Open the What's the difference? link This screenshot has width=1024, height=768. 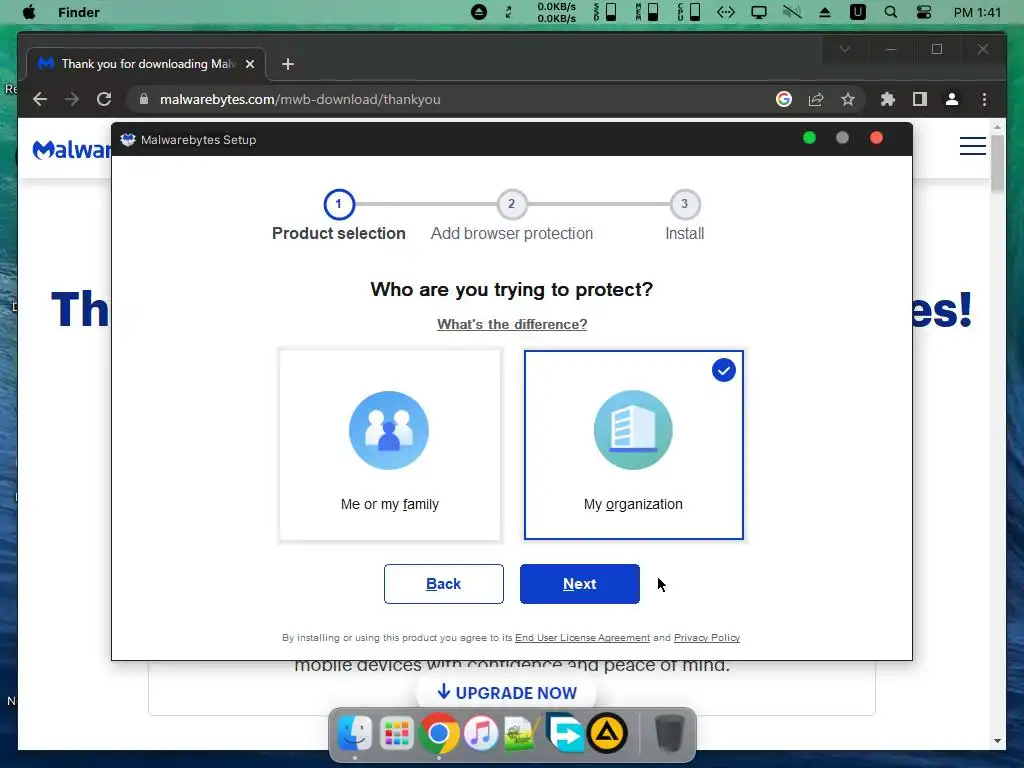pos(512,325)
